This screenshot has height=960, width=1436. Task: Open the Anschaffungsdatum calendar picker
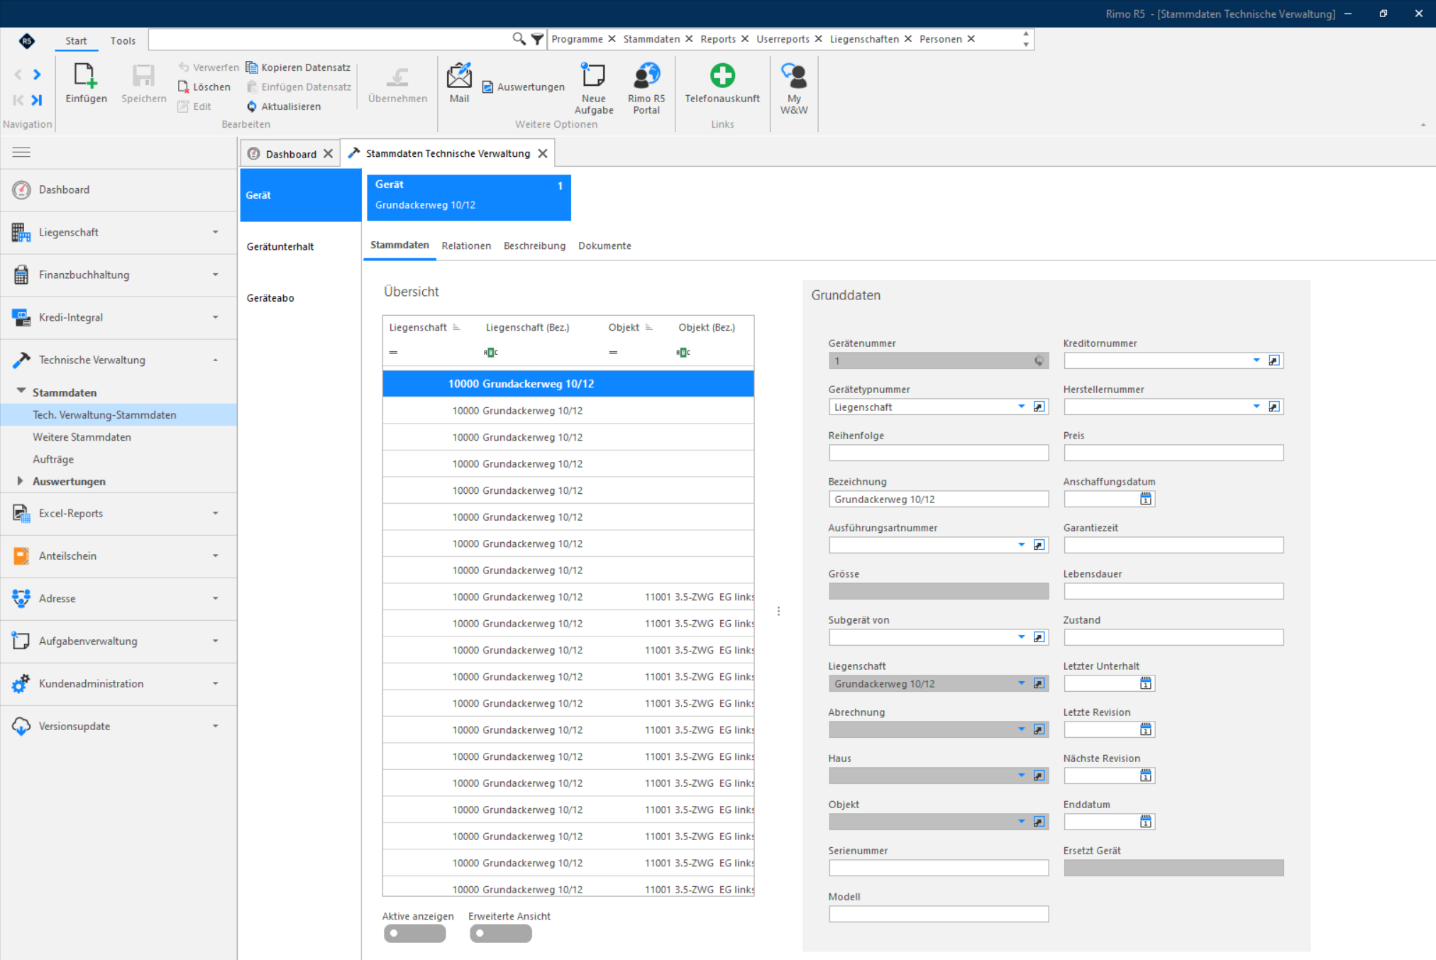[x=1146, y=499]
